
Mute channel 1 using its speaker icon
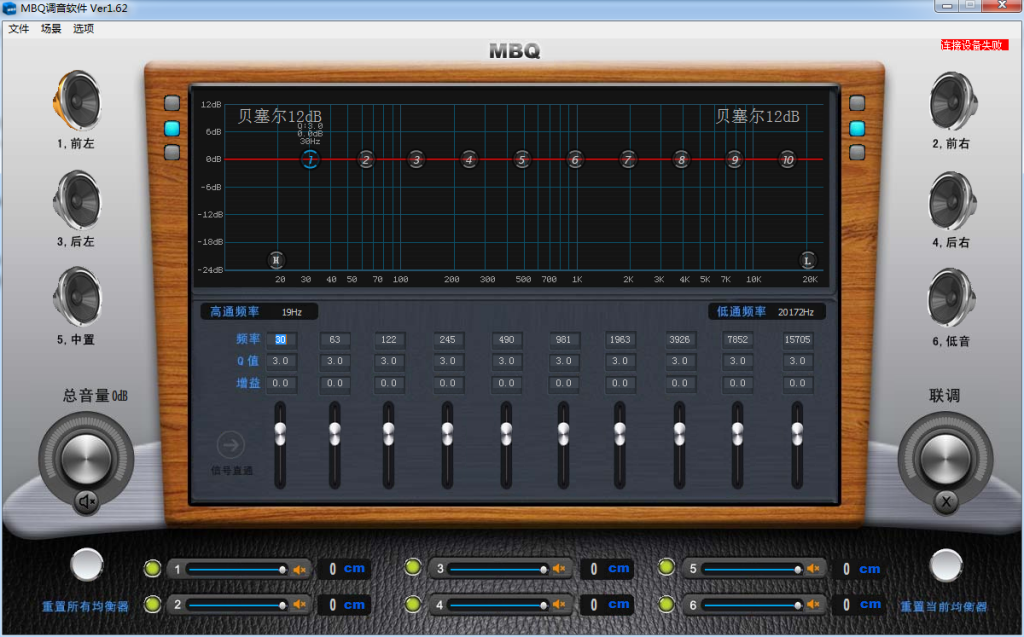click(x=300, y=570)
